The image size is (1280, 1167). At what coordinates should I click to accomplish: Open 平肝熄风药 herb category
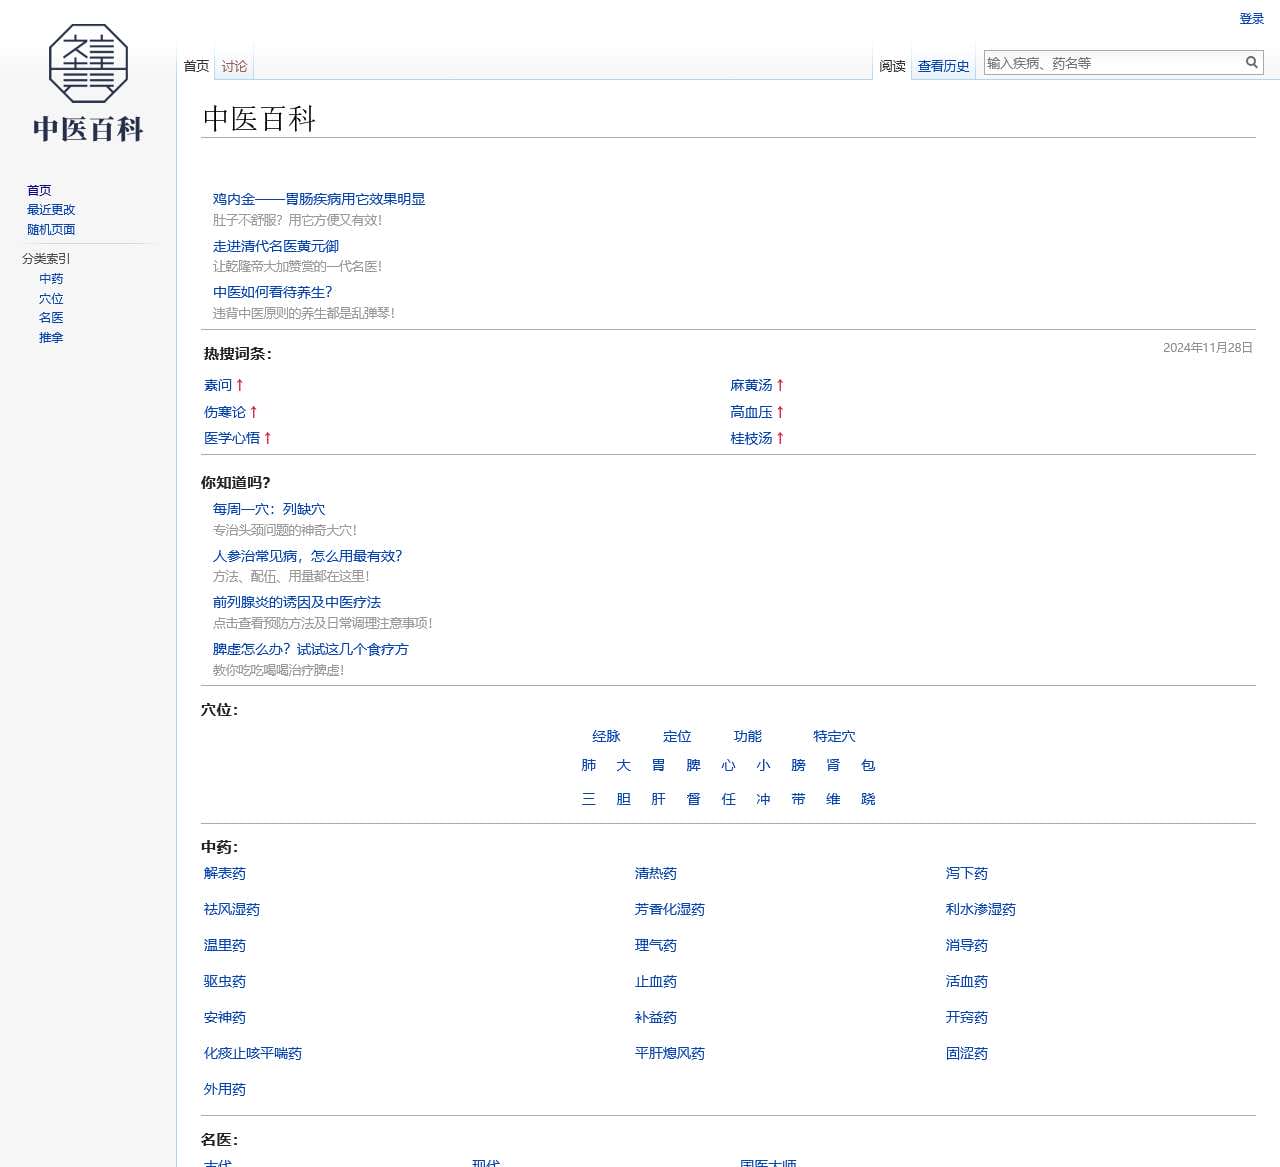pos(669,1053)
